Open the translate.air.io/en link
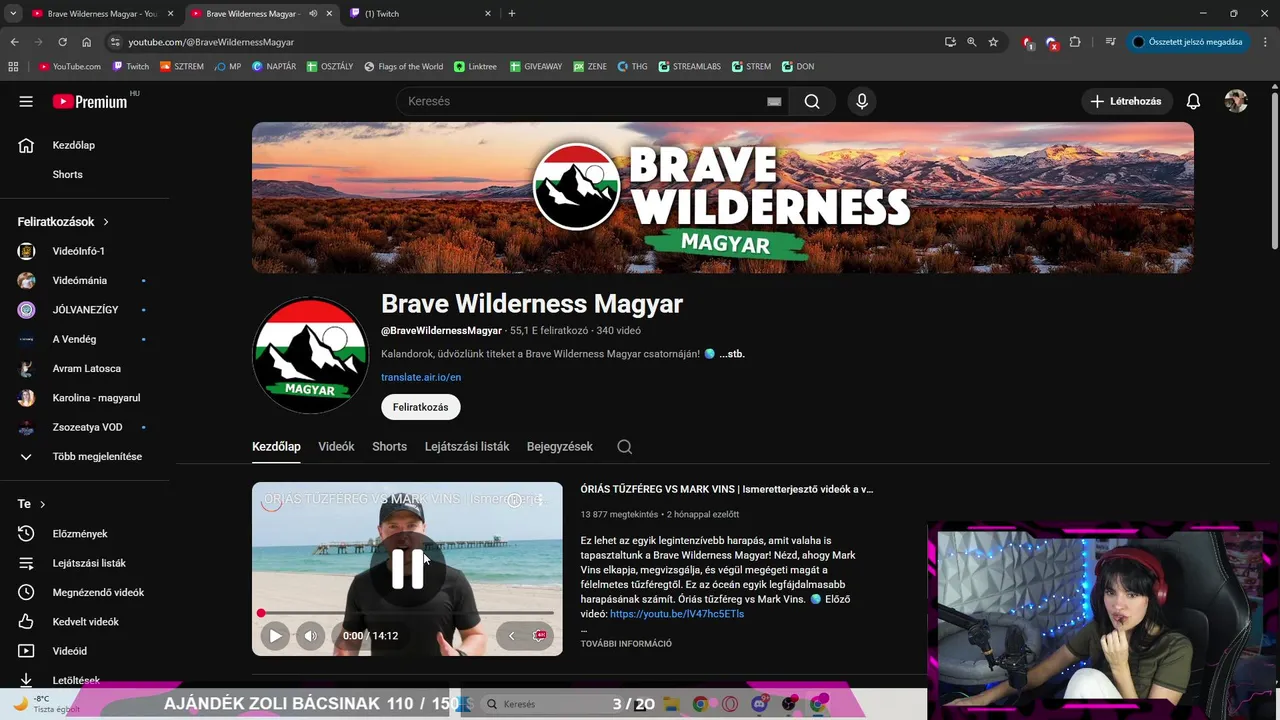Screen dimensions: 1280x720 pyautogui.click(x=421, y=377)
